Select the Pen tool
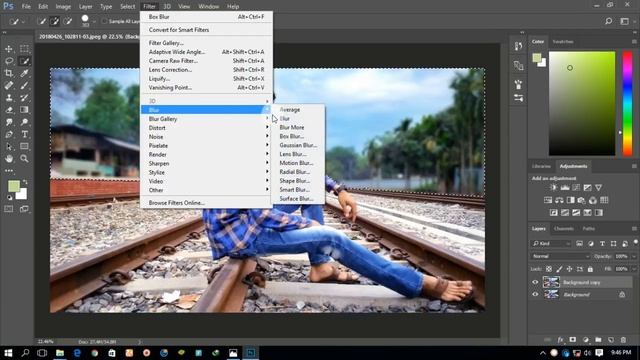The height and width of the screenshot is (360, 640). (x=9, y=134)
